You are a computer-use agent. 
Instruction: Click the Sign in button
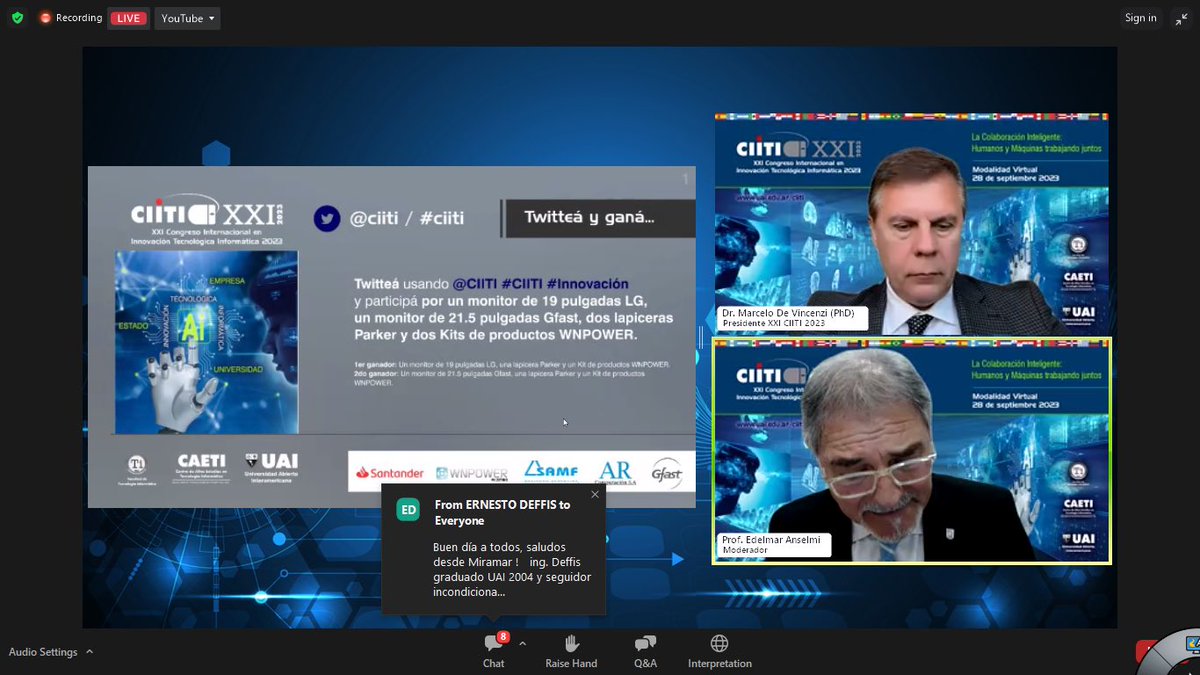1140,18
